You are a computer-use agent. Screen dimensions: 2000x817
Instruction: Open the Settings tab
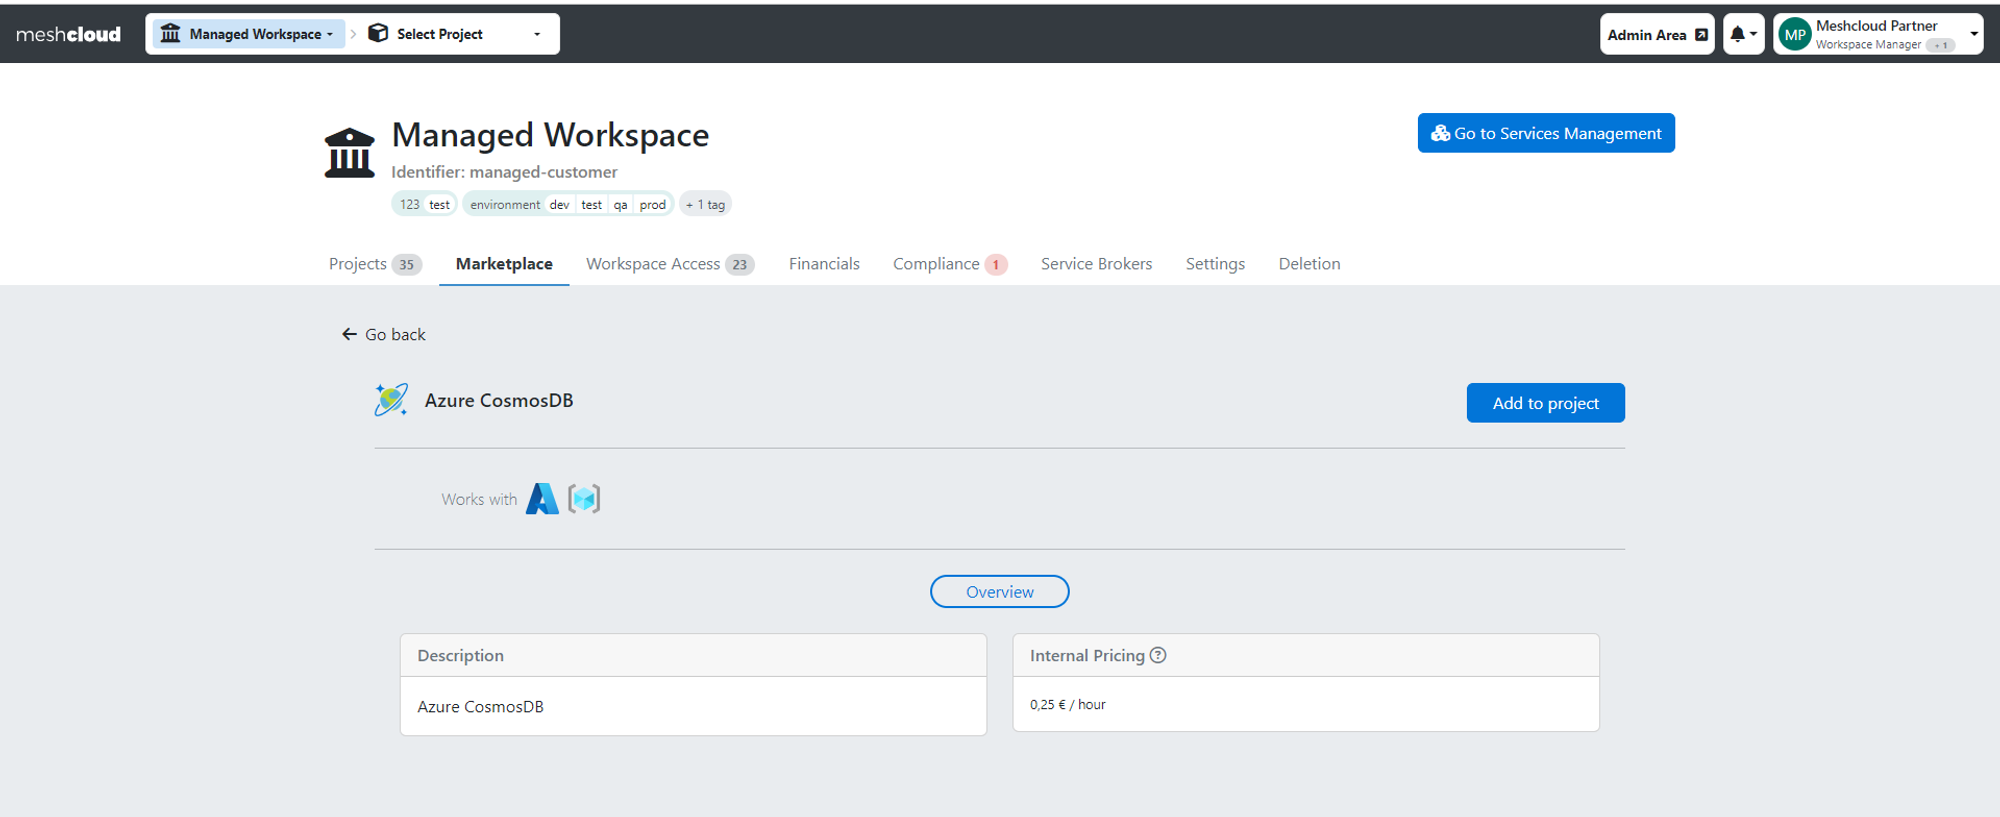click(1215, 264)
